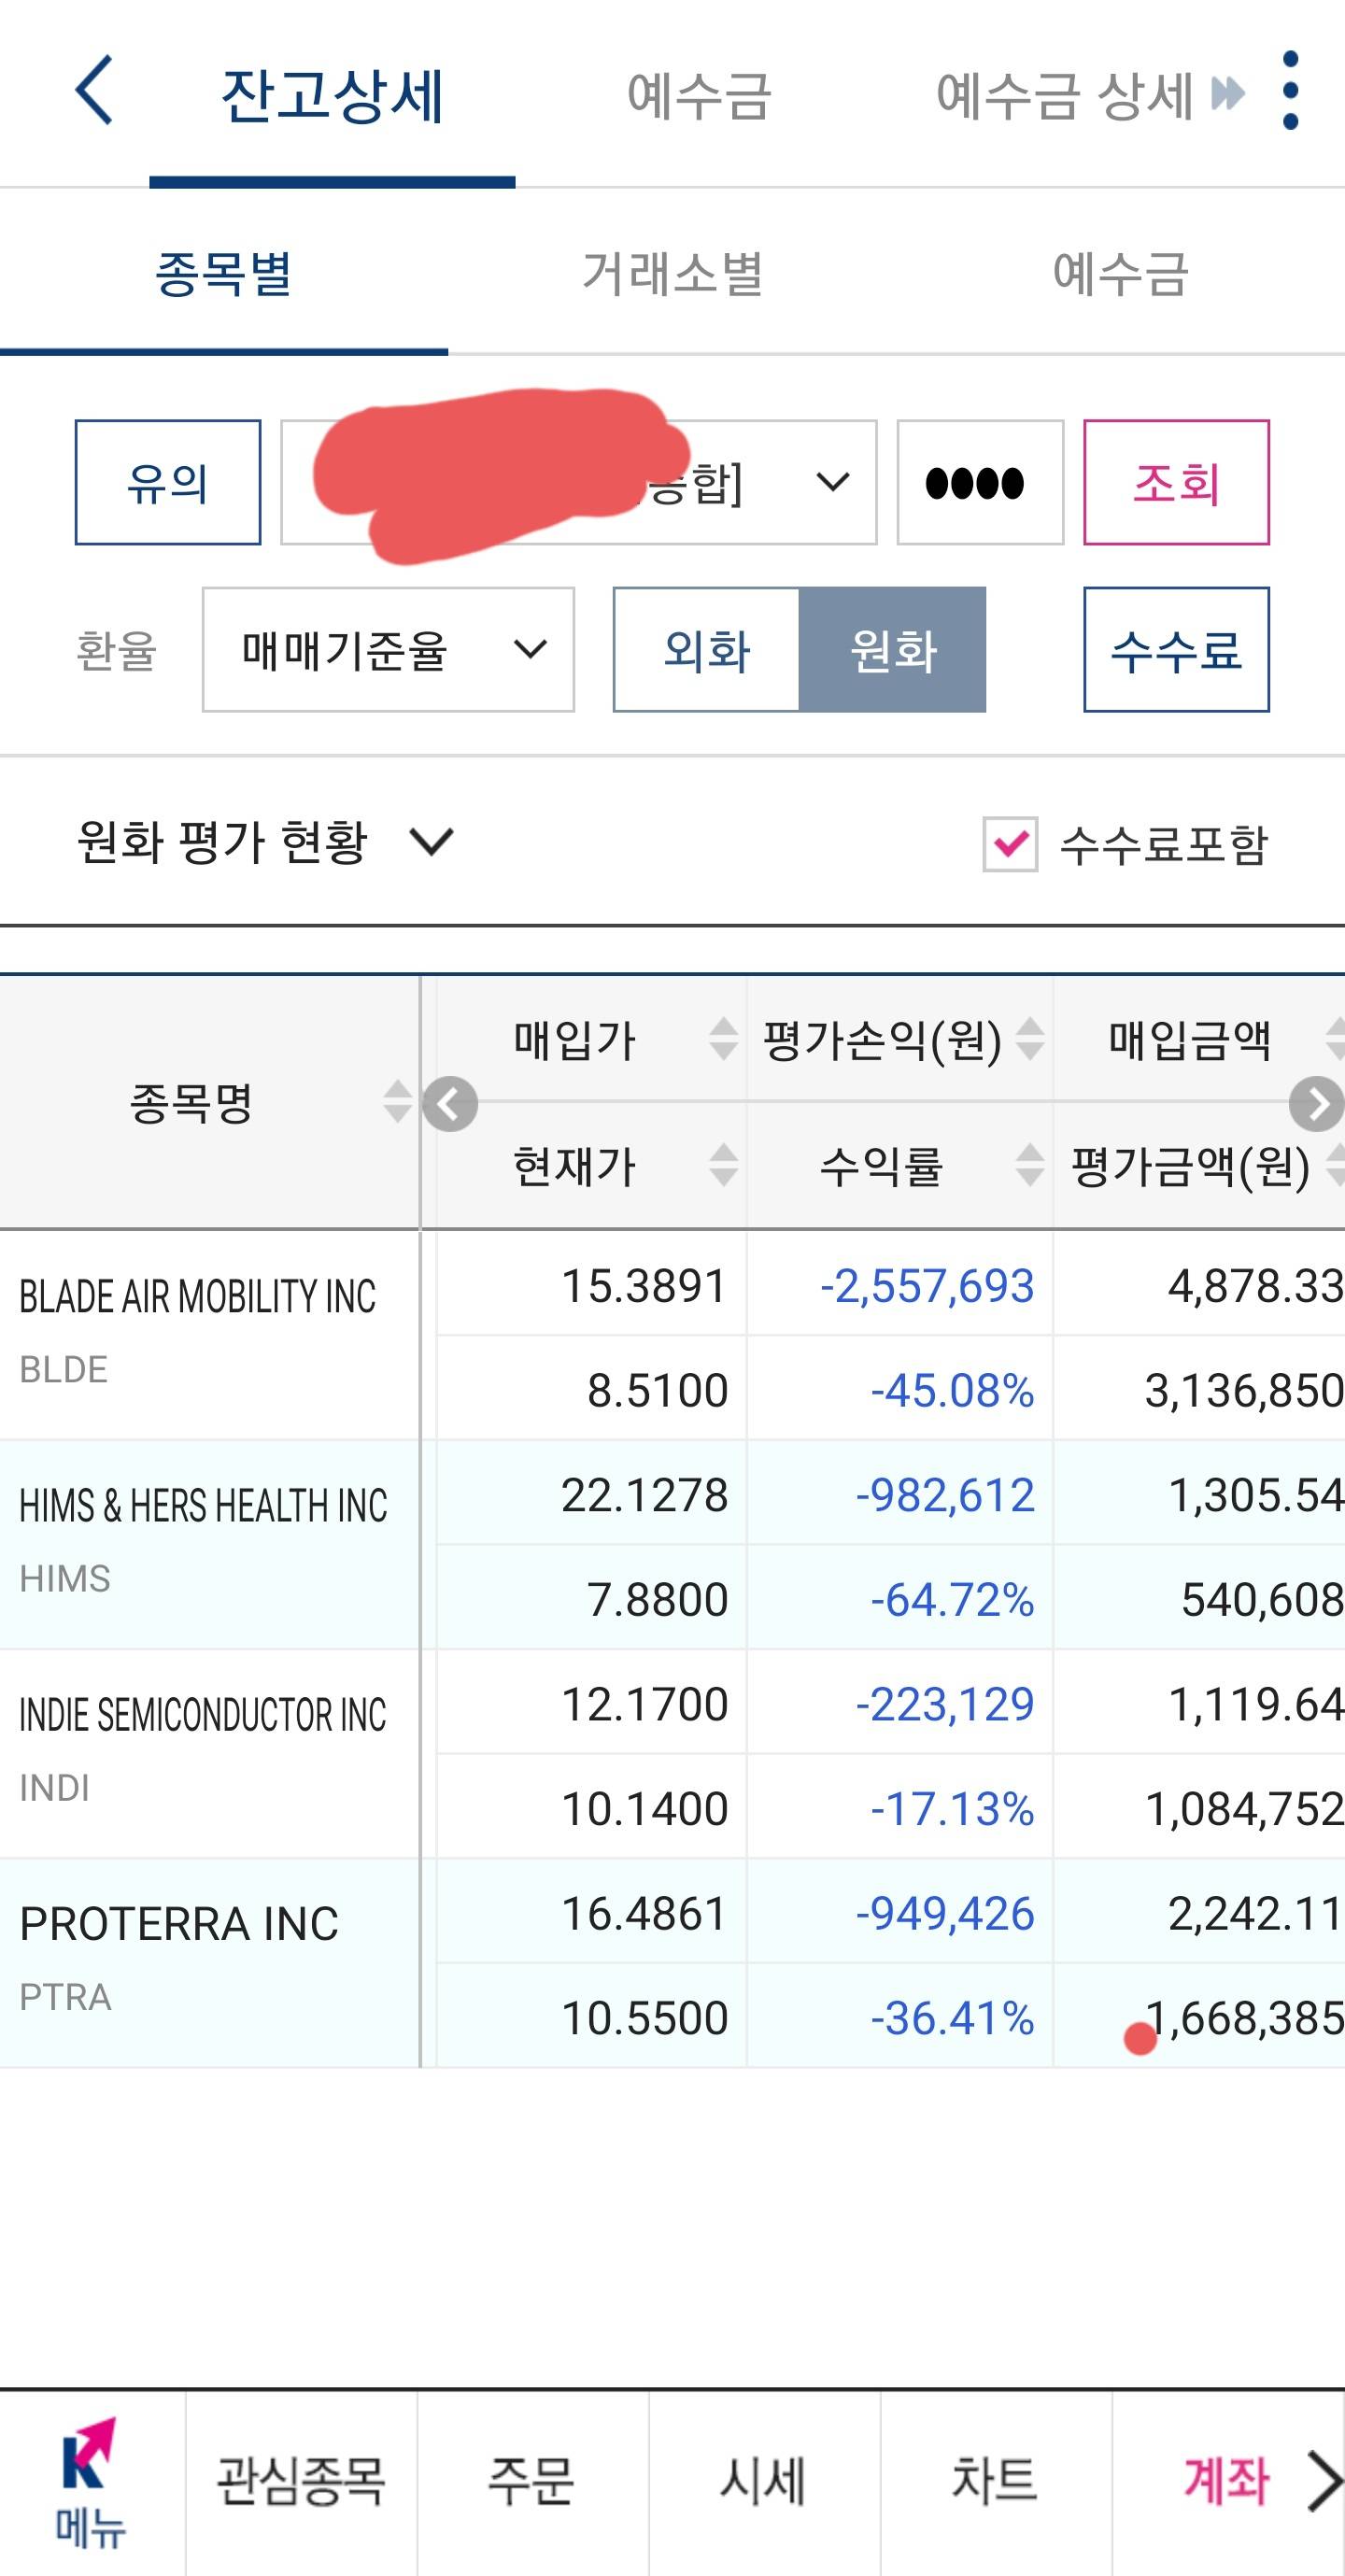
Task: Tap the password input field
Action: 979,483
